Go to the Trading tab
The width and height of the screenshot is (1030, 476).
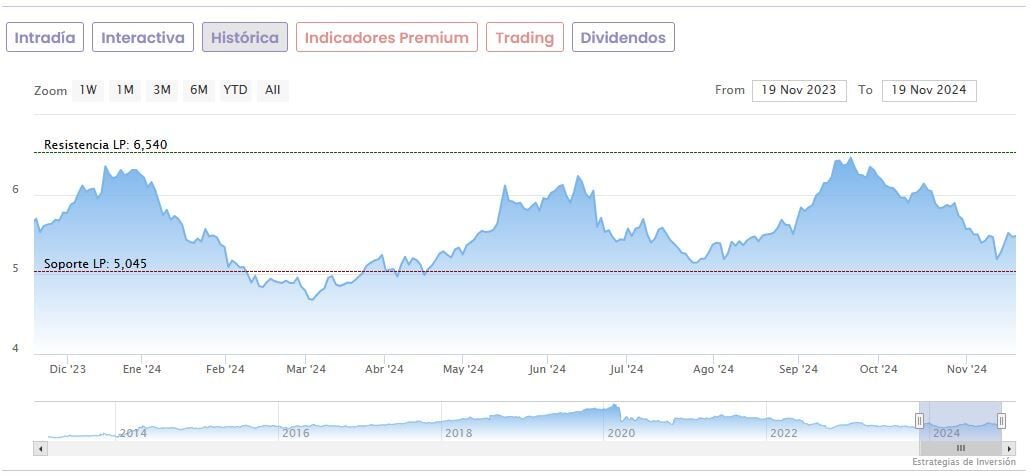525,38
